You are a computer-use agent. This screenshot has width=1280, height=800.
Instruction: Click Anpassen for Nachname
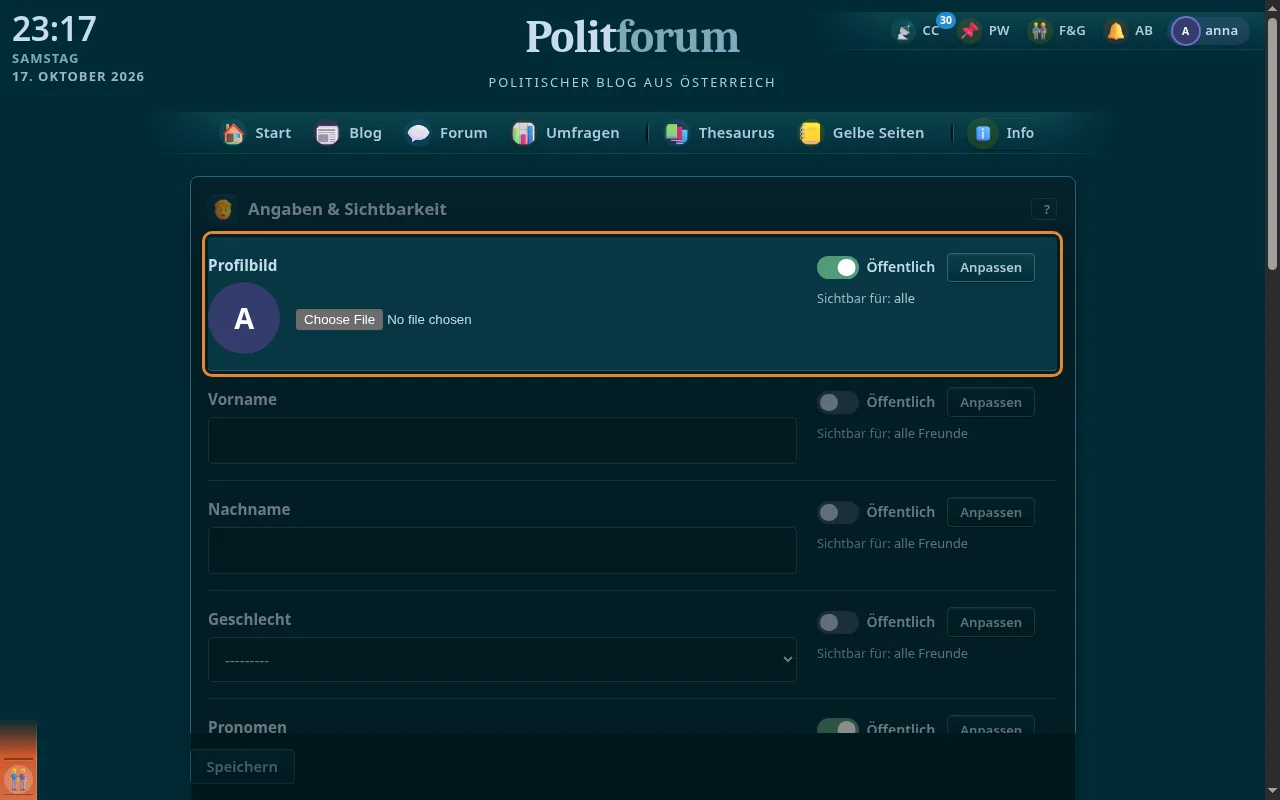[991, 512]
